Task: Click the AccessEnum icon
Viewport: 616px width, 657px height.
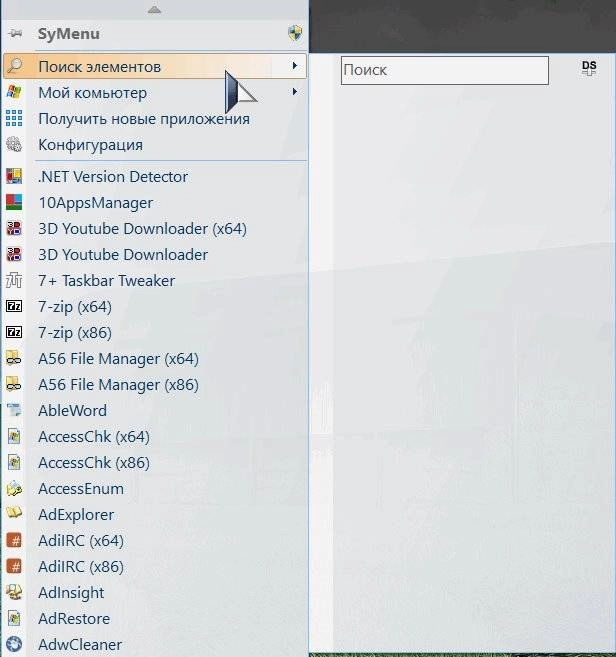Action: click(14, 488)
